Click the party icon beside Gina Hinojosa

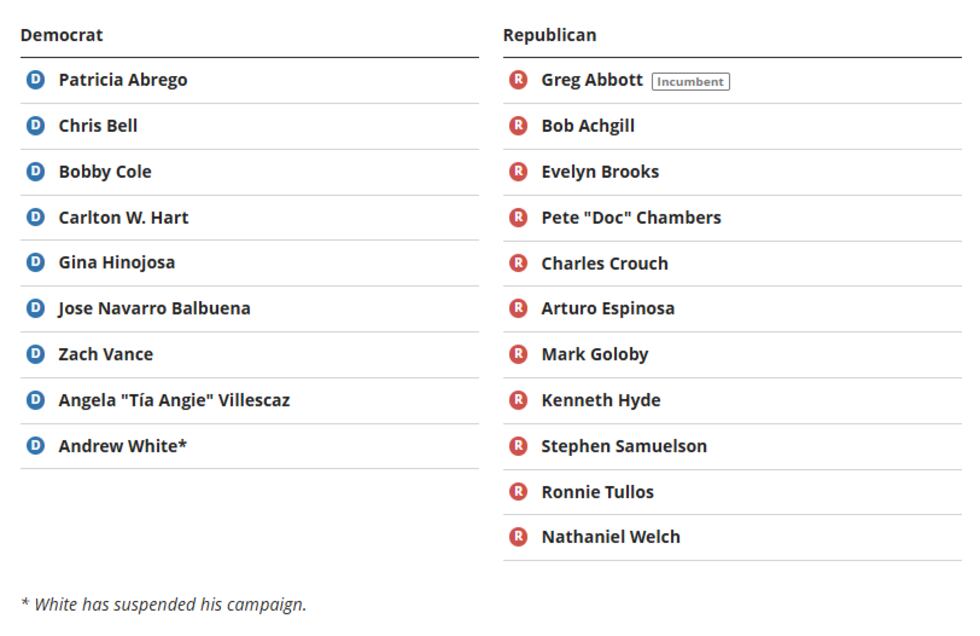[x=35, y=263]
